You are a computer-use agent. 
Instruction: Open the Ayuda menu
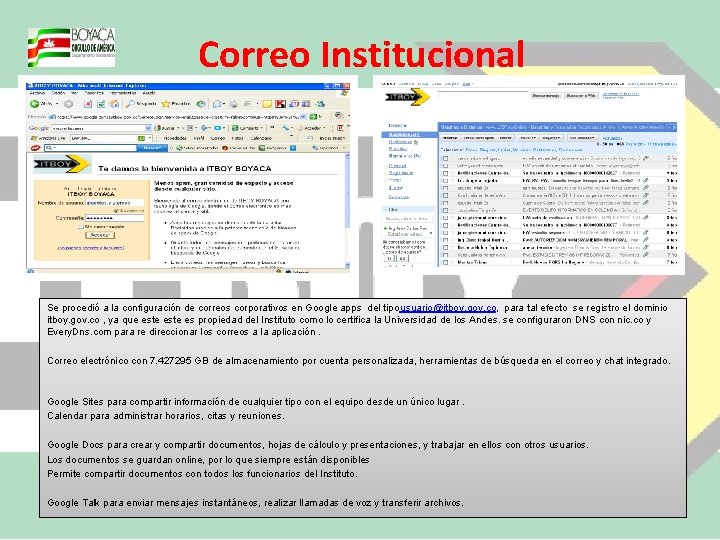(x=149, y=93)
